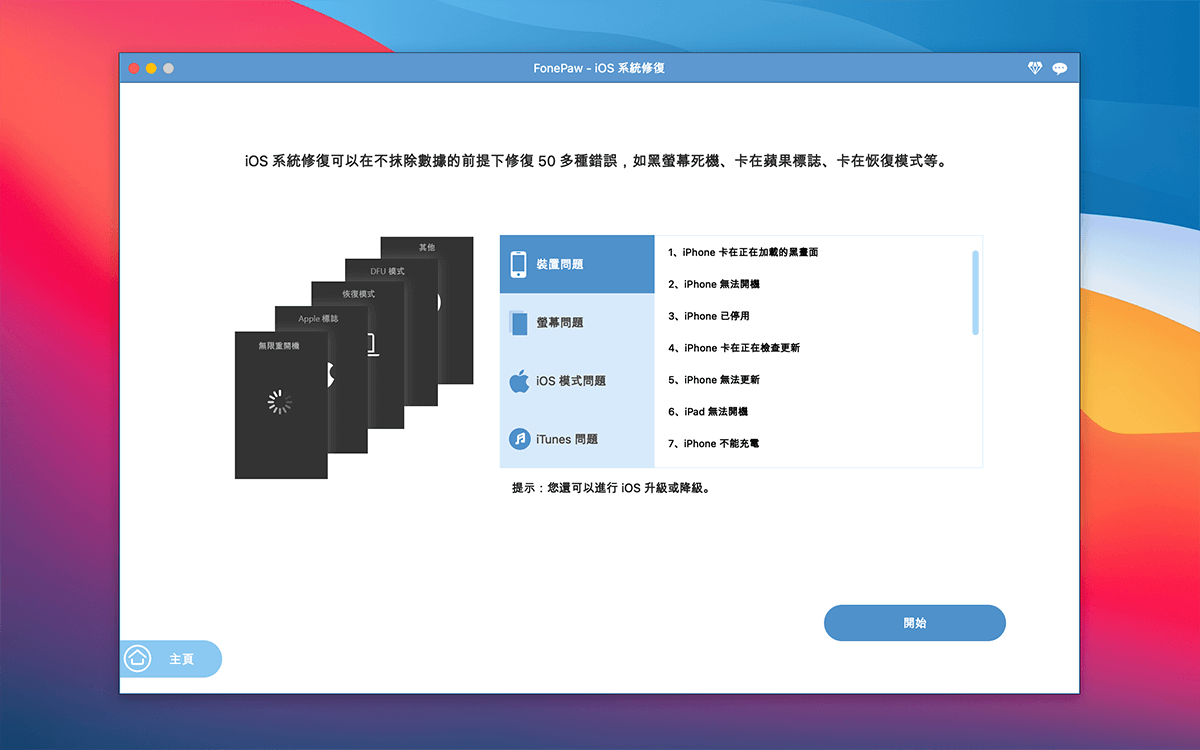Select the 無限重開機 card

(281, 404)
